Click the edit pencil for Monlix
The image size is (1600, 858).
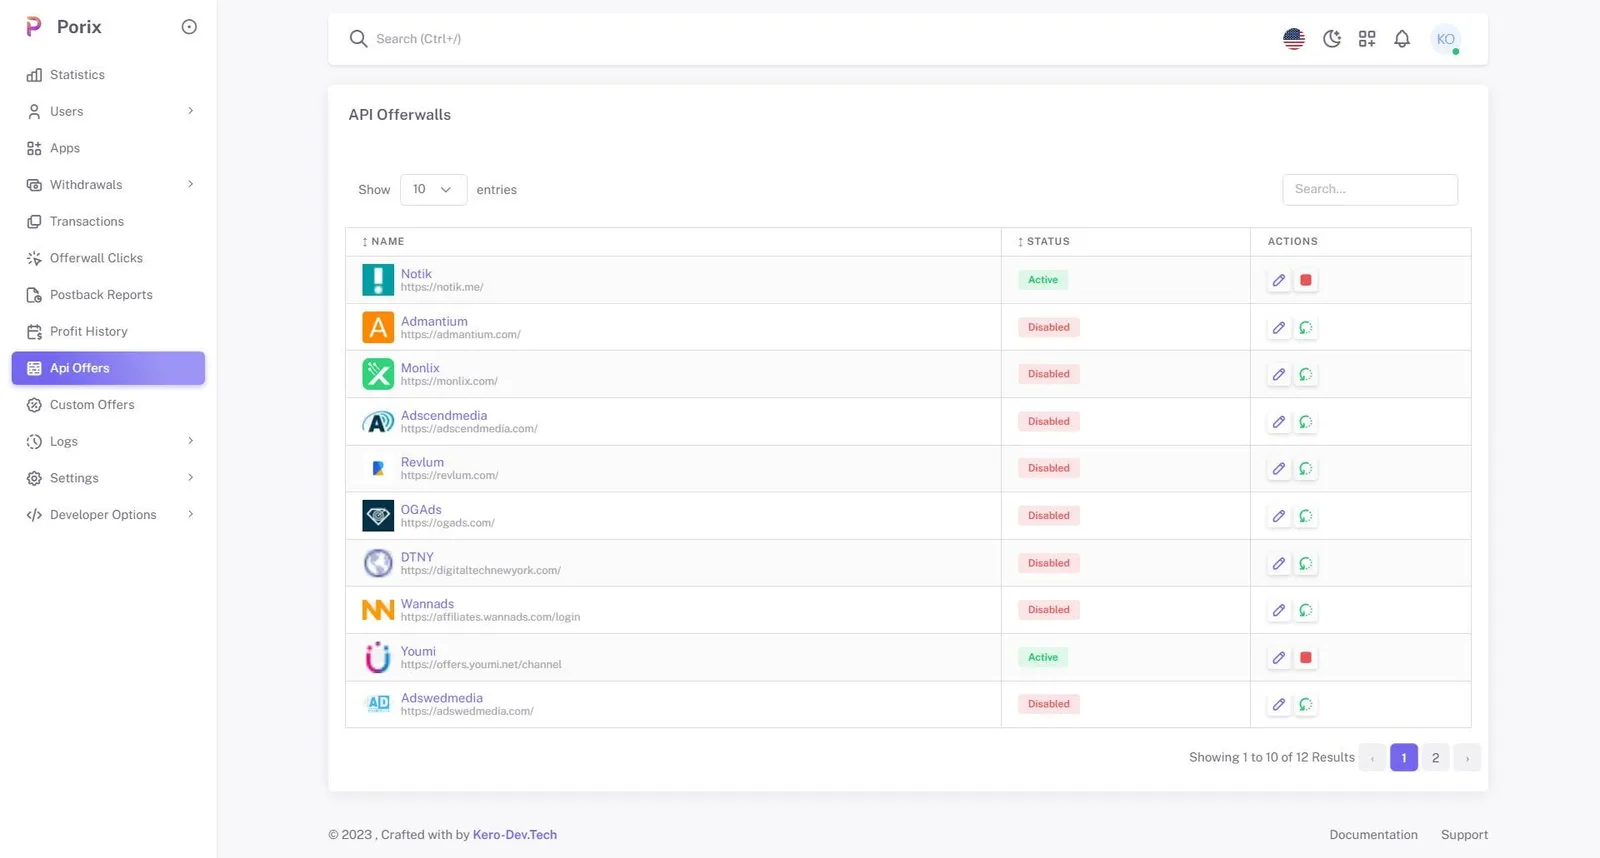1279,375
